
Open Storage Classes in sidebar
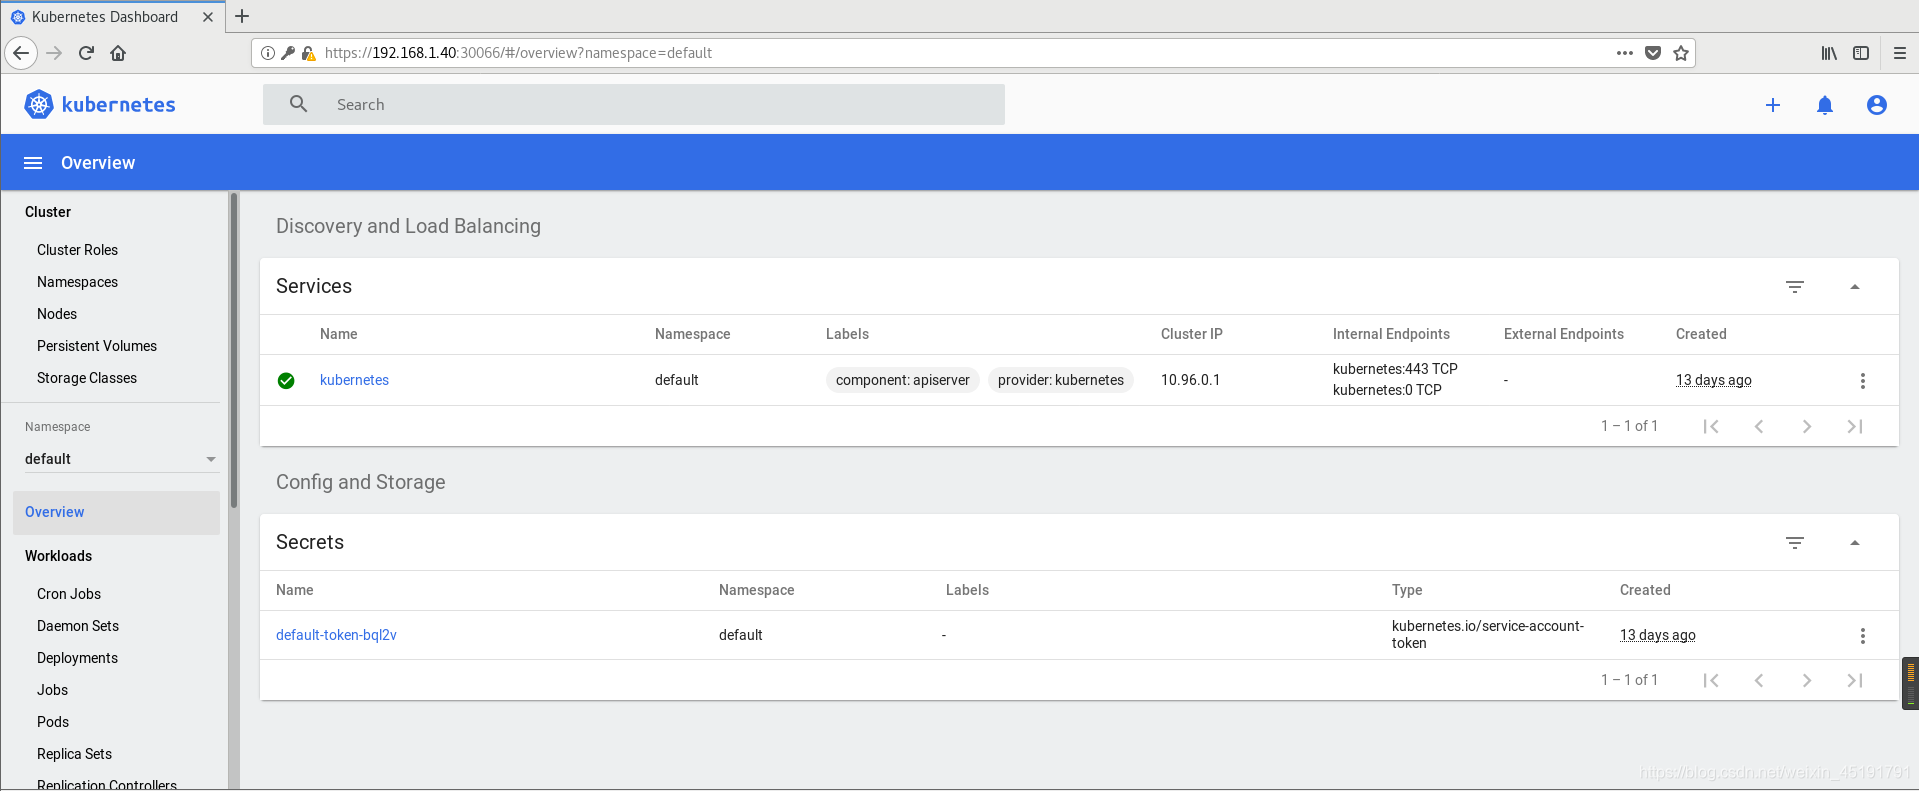(x=87, y=378)
